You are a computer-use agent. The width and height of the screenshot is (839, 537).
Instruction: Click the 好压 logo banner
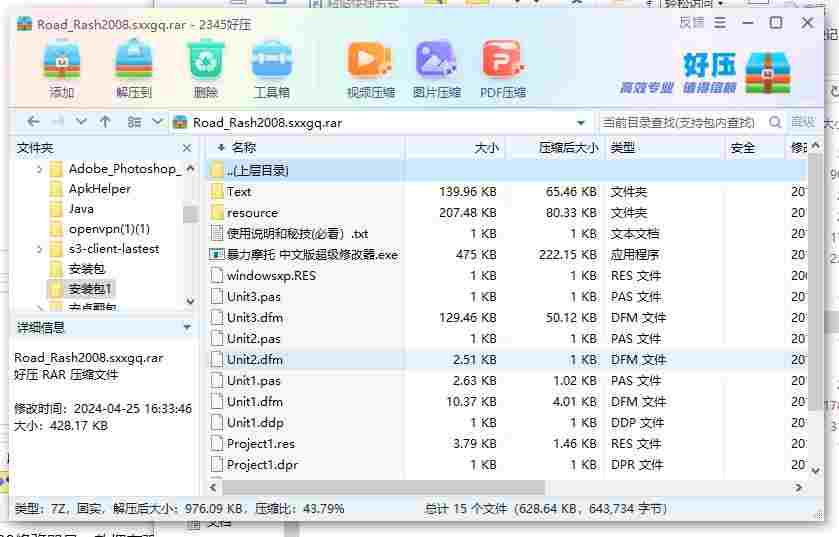[x=706, y=73]
